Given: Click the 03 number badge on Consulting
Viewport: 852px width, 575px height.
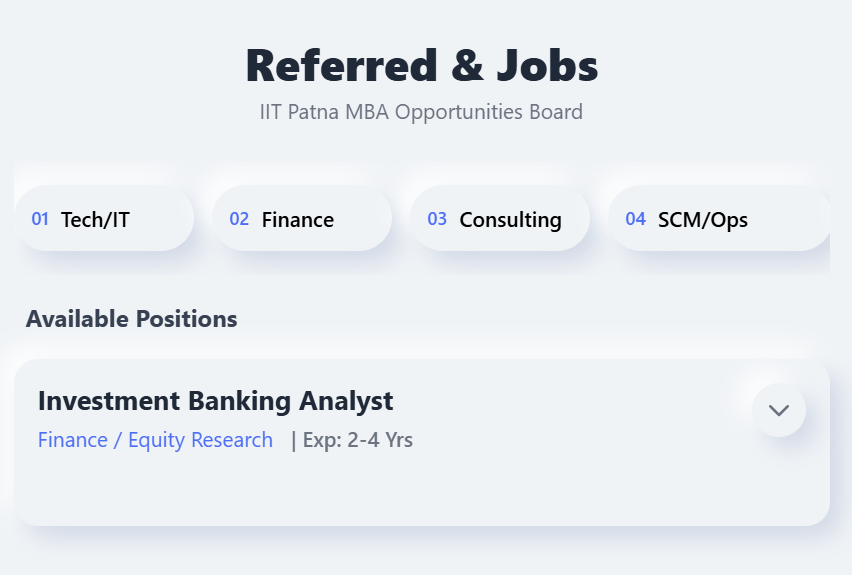Looking at the screenshot, I should pos(437,219).
